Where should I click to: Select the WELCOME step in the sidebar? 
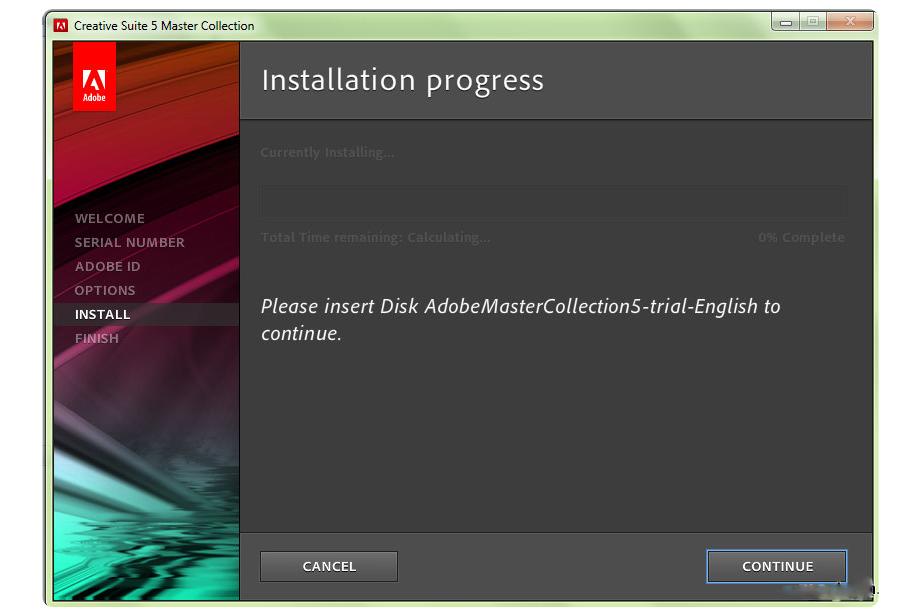pos(109,218)
